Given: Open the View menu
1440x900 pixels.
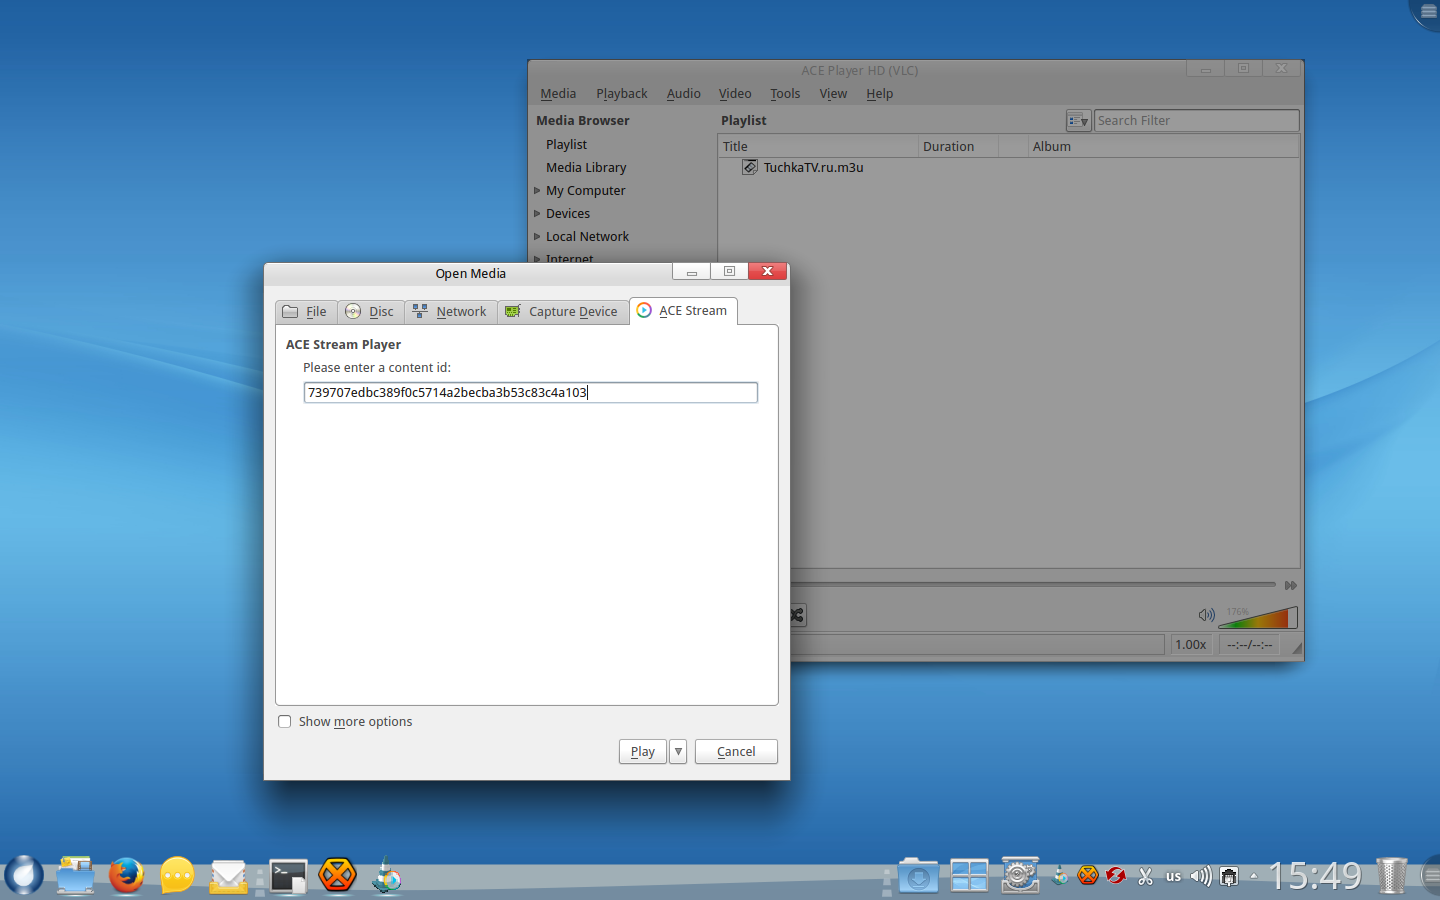Looking at the screenshot, I should [833, 94].
